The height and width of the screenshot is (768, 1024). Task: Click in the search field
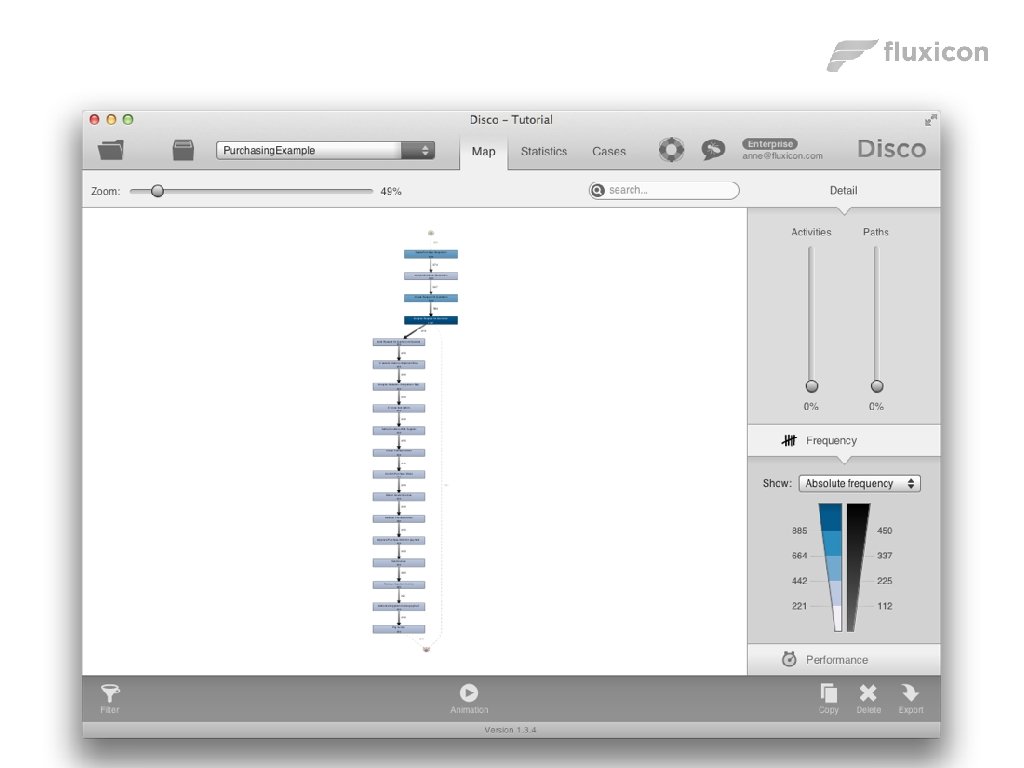(664, 190)
